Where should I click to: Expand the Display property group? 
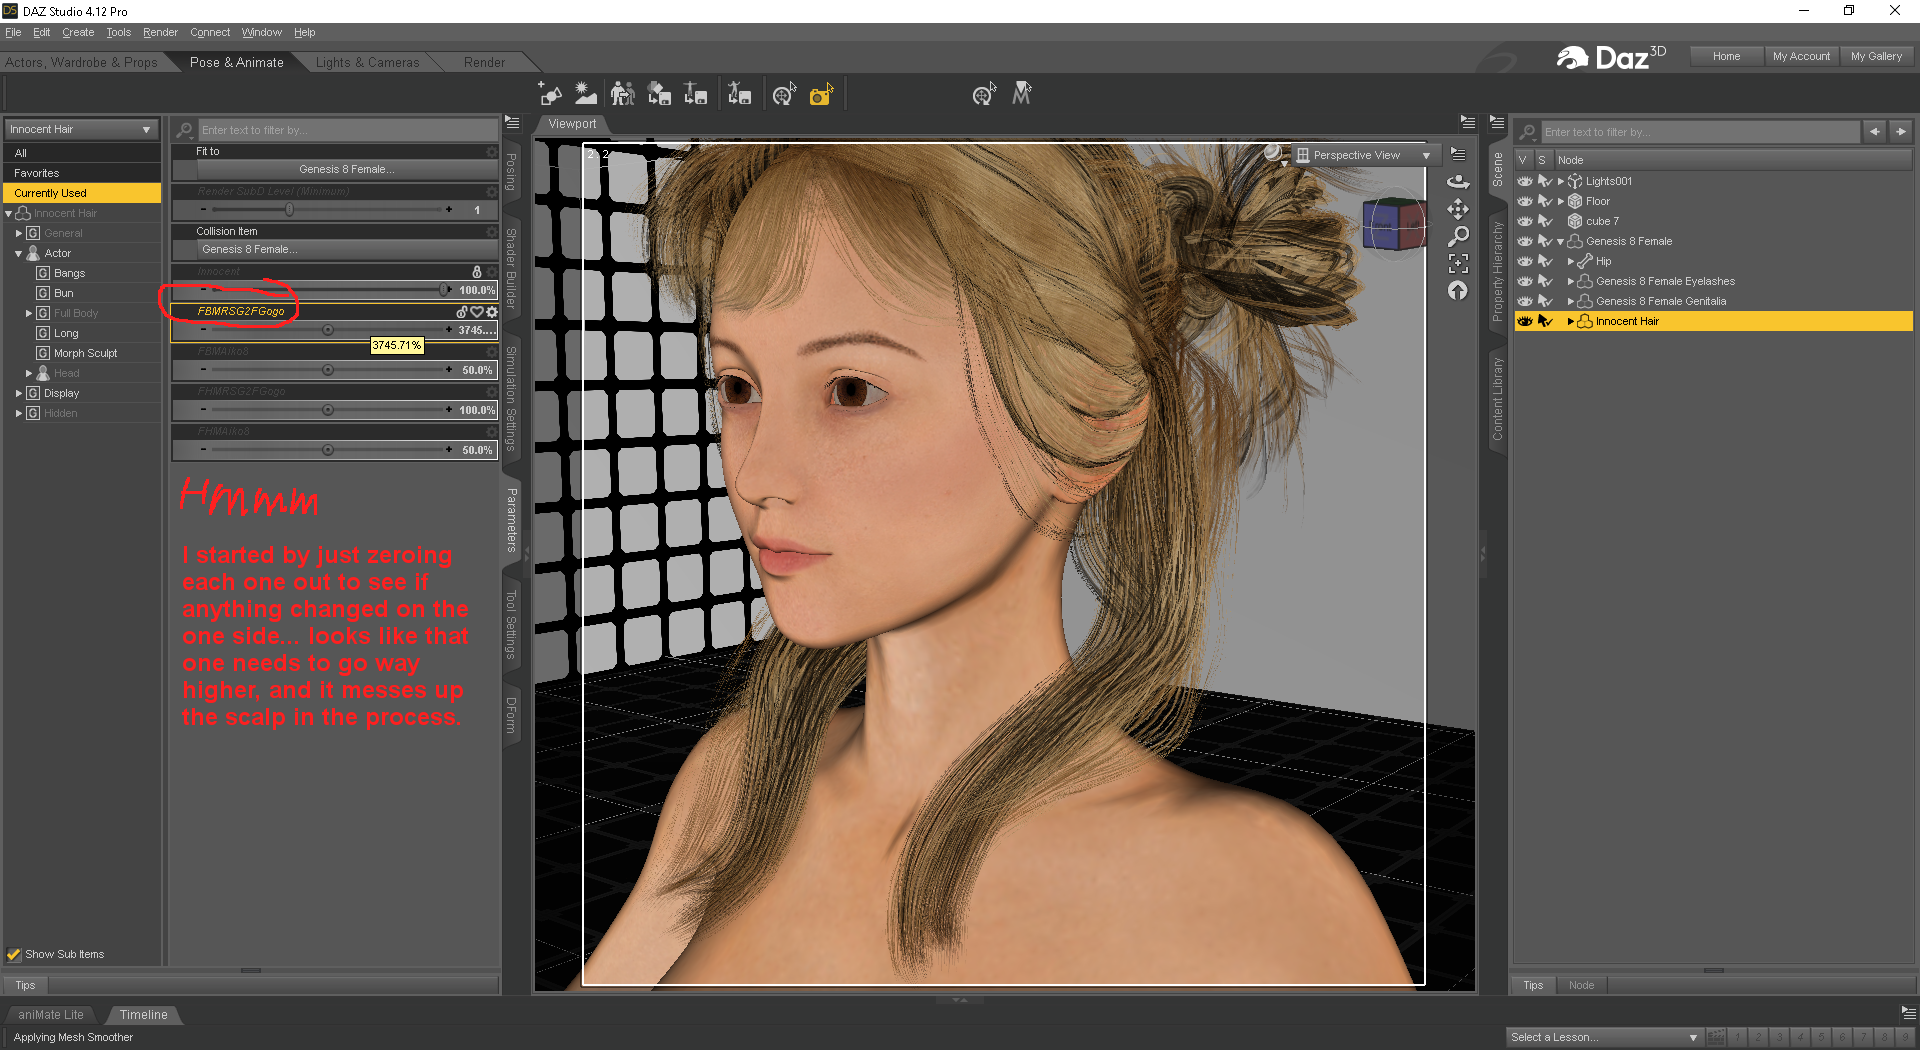(x=19, y=393)
